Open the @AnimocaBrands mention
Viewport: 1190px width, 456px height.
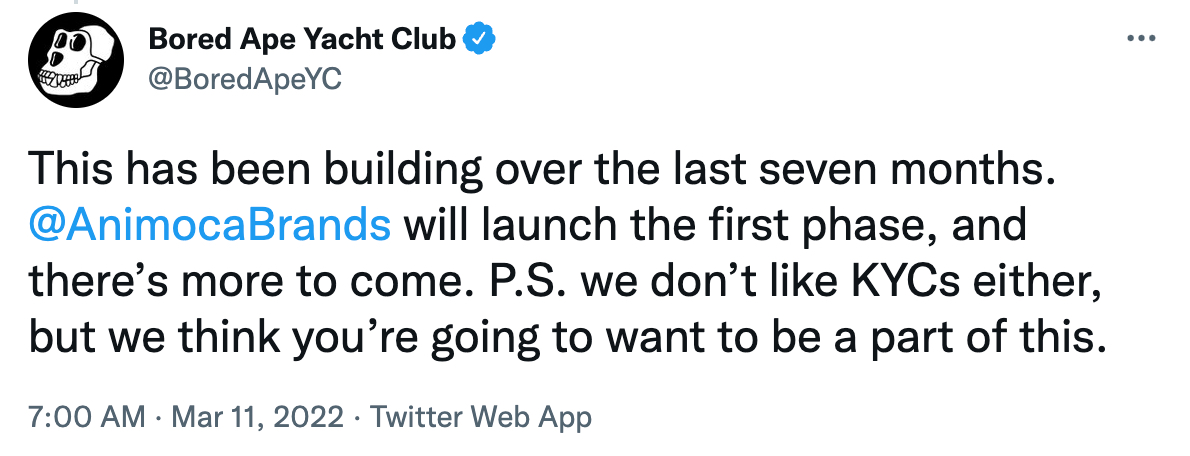[x=210, y=227]
